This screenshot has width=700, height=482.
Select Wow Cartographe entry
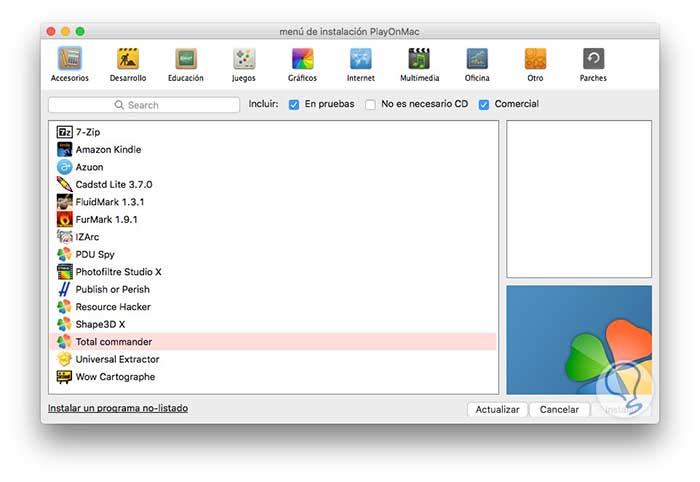pos(116,377)
